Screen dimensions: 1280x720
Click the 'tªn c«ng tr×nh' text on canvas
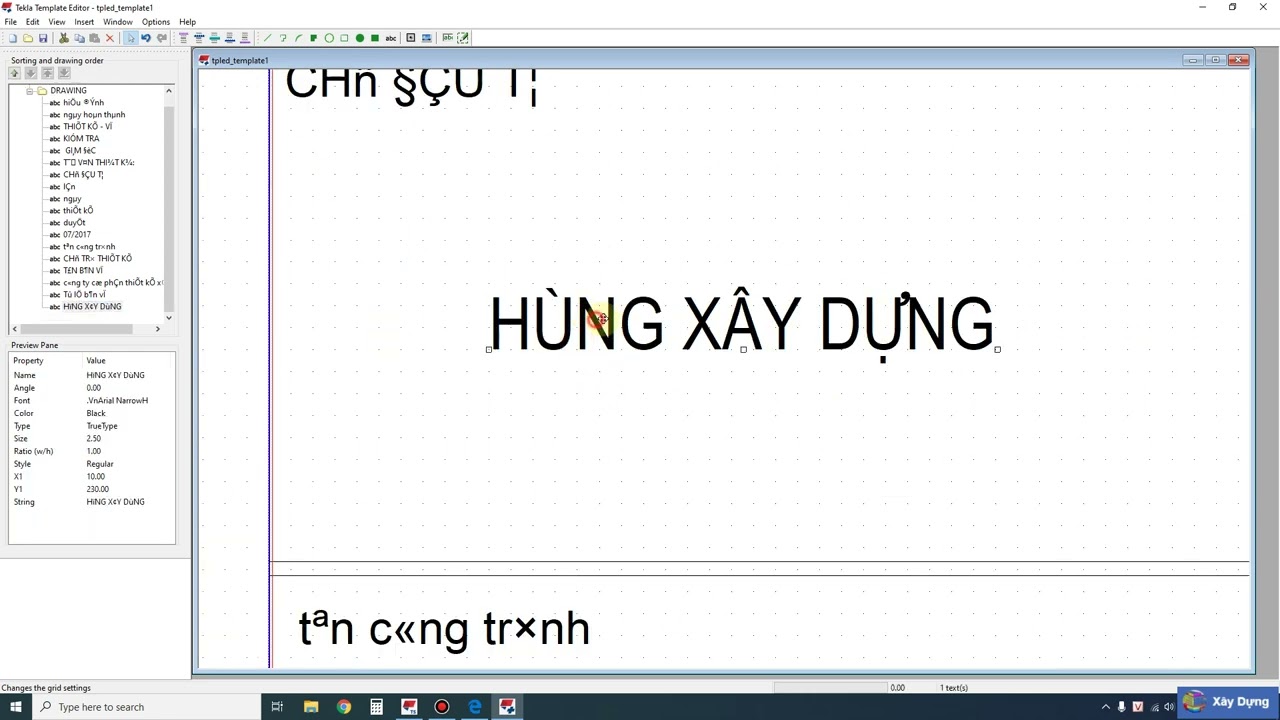tap(444, 629)
